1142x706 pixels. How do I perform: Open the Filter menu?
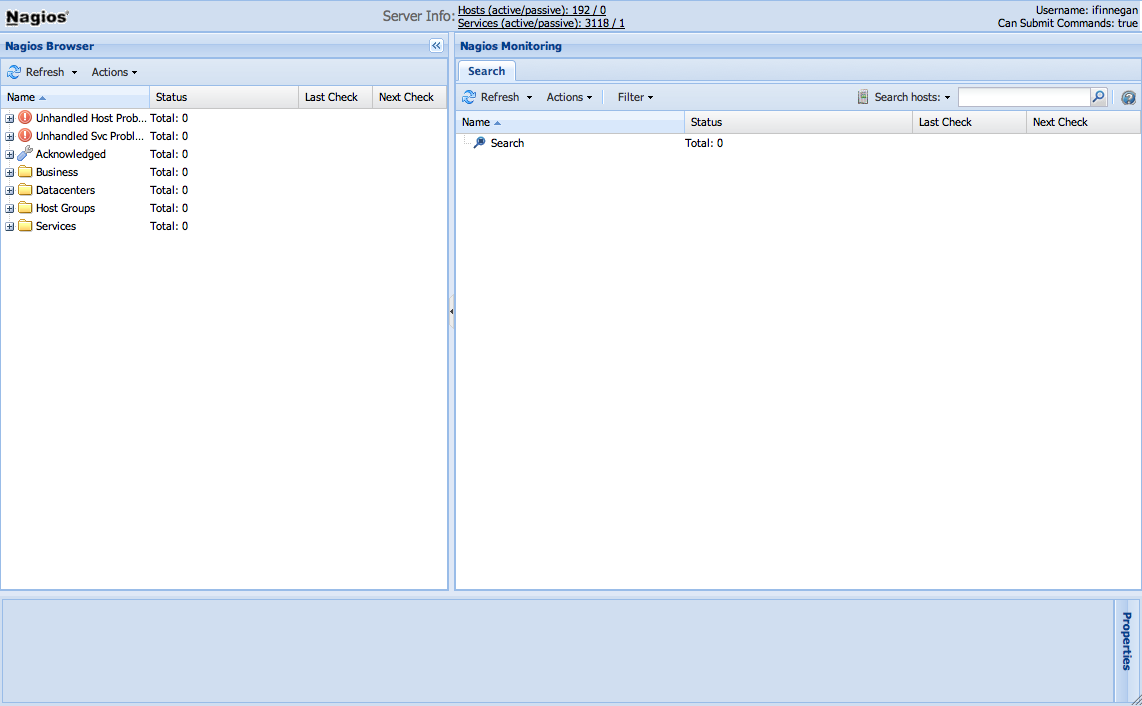coord(635,97)
